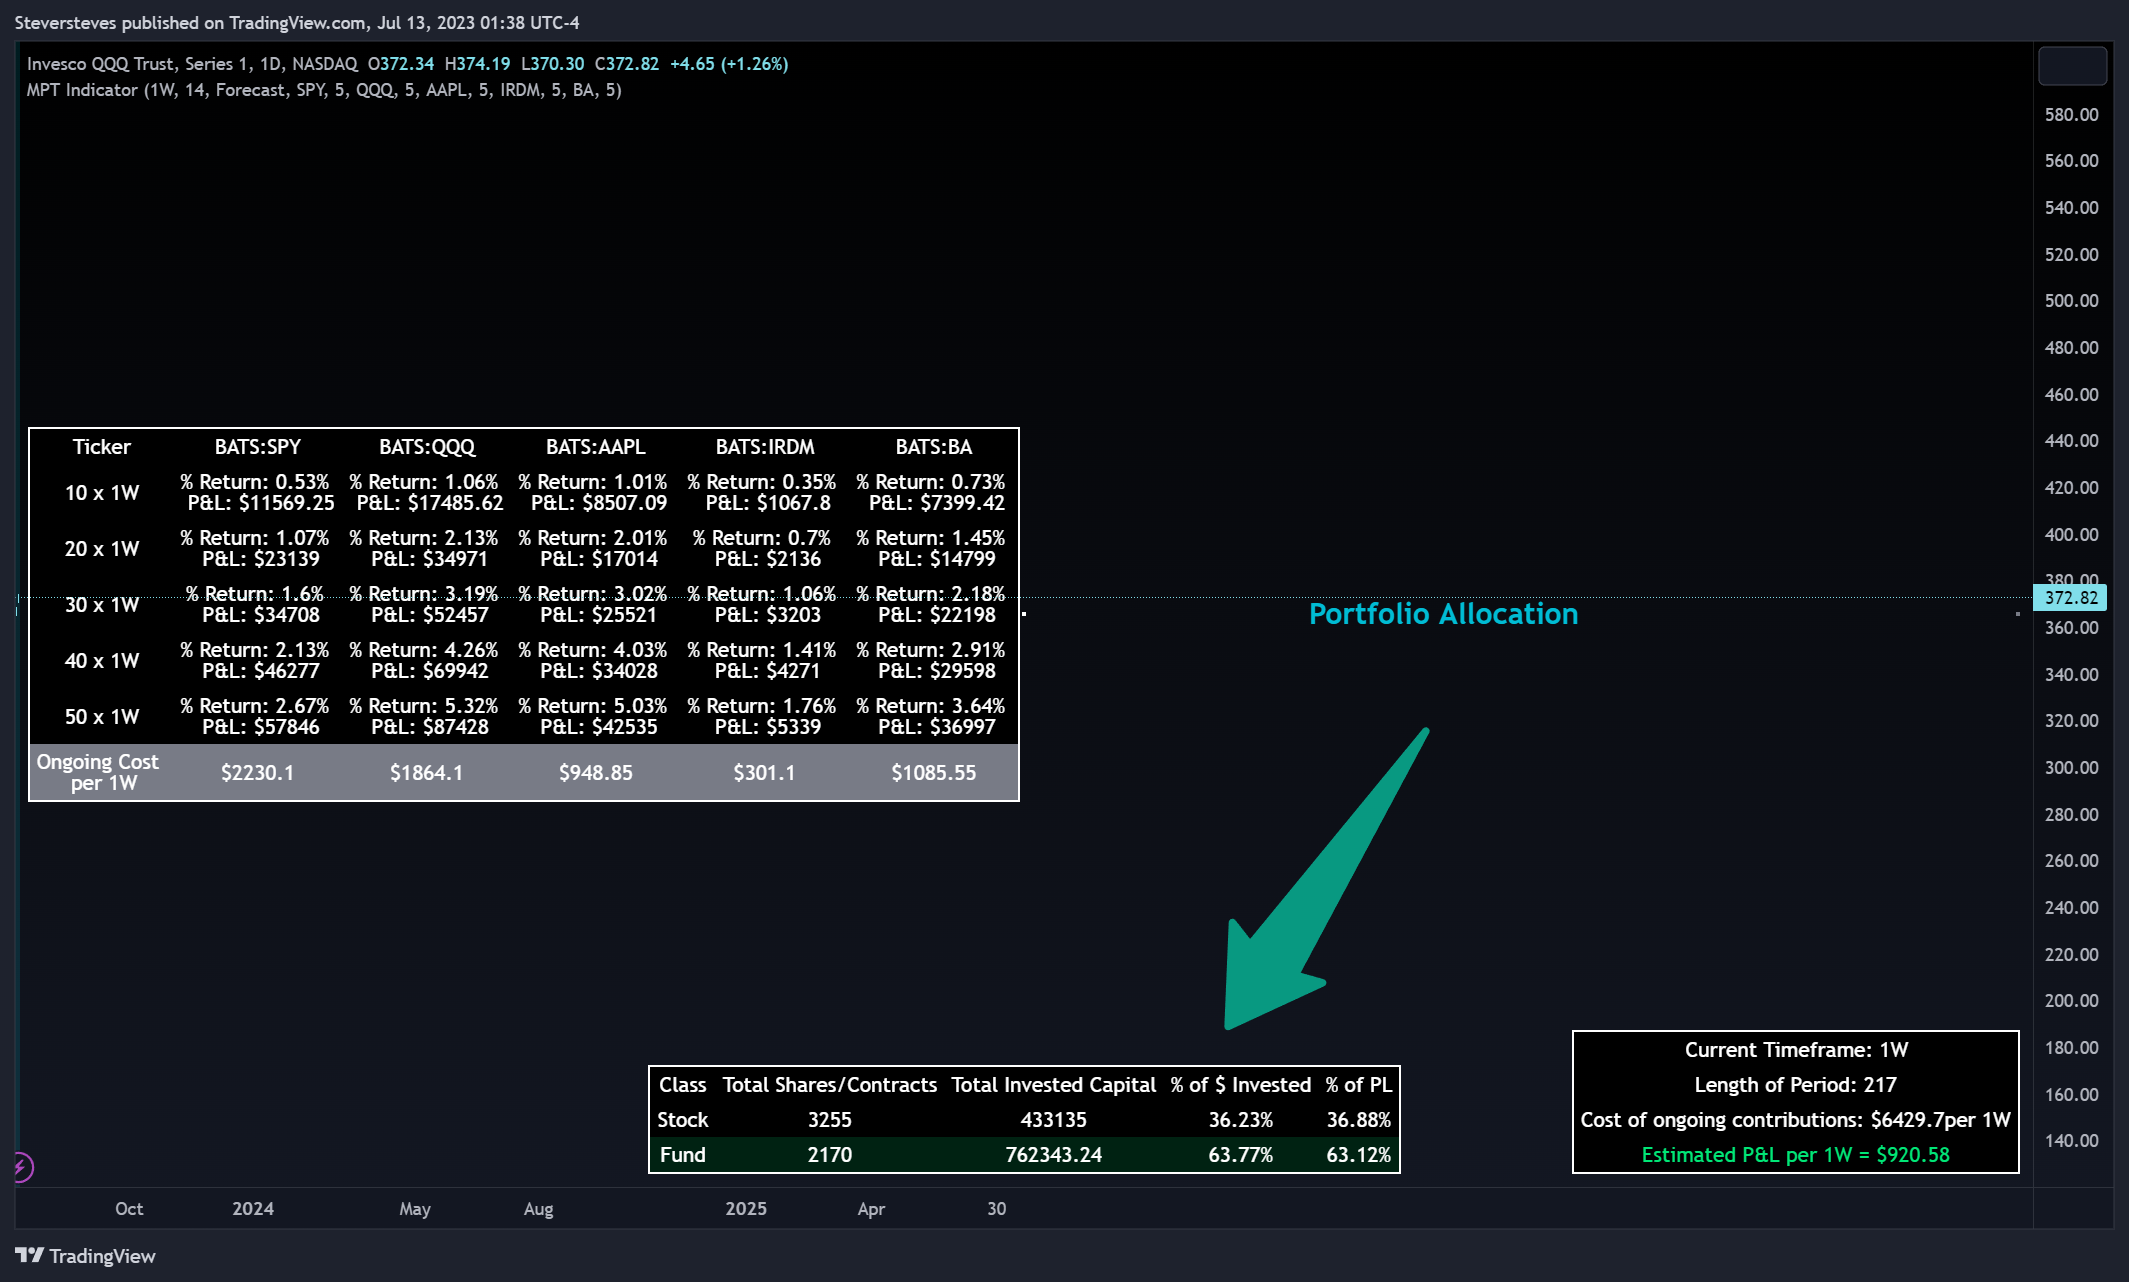This screenshot has width=2129, height=1282.
Task: Click the P&L: $34971 cell
Action: [429, 559]
